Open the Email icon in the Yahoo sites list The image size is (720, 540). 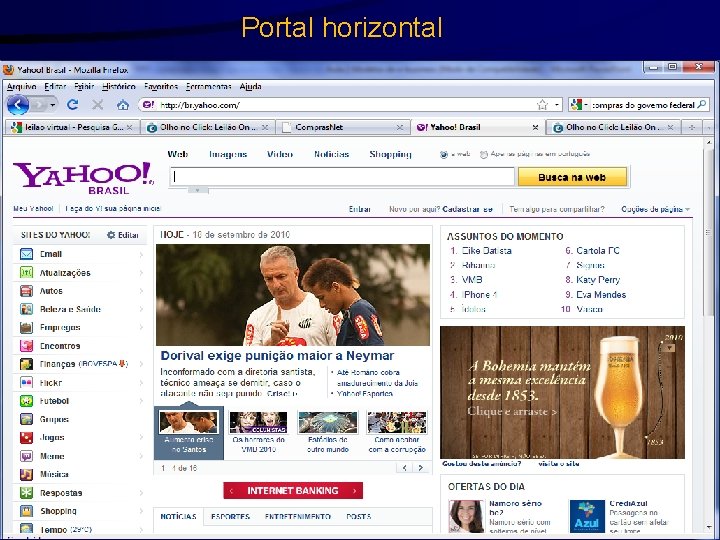(26, 253)
